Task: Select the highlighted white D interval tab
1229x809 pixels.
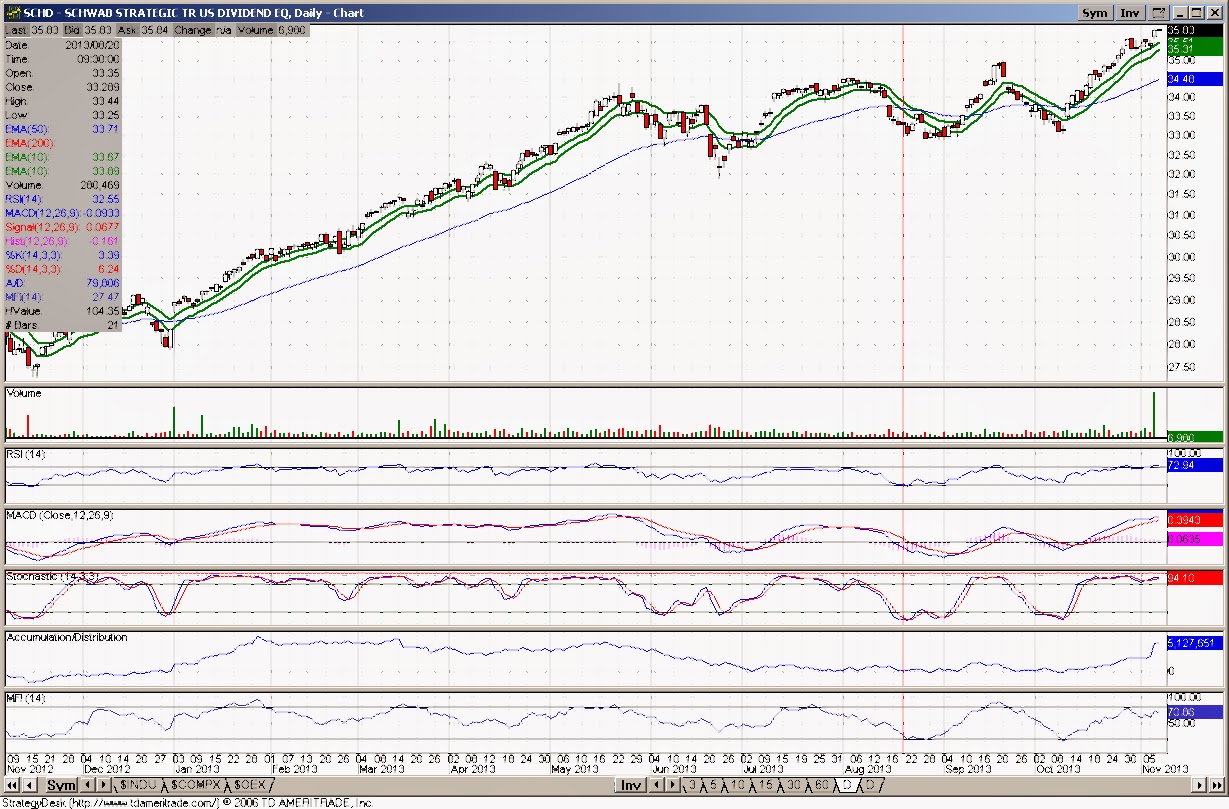Action: coord(849,786)
